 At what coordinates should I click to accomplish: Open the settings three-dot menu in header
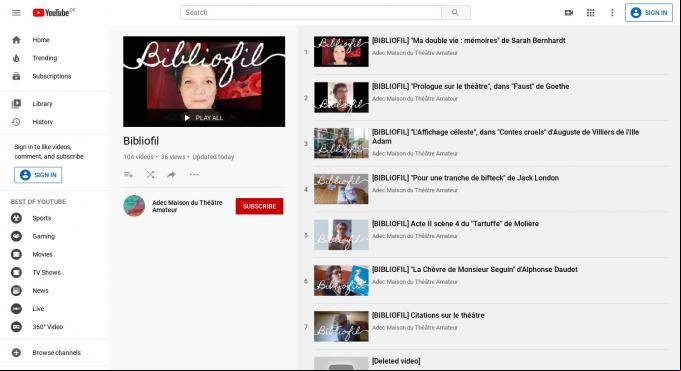pyautogui.click(x=612, y=13)
